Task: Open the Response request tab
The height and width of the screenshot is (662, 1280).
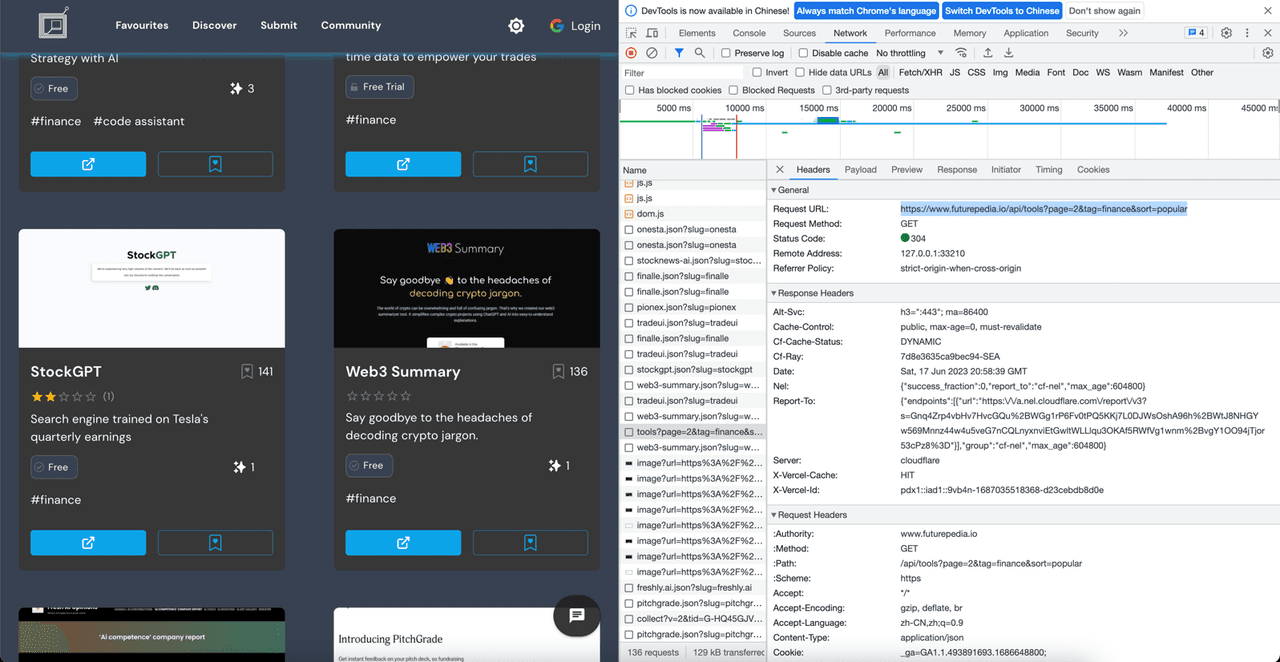Action: point(957,170)
